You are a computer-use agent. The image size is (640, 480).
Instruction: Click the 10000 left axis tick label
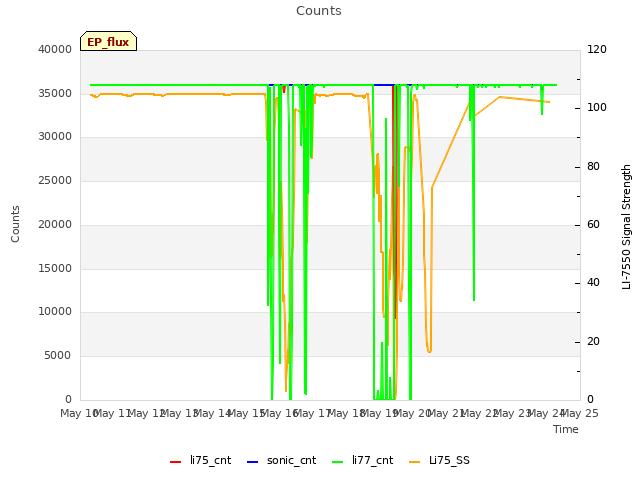click(x=55, y=312)
